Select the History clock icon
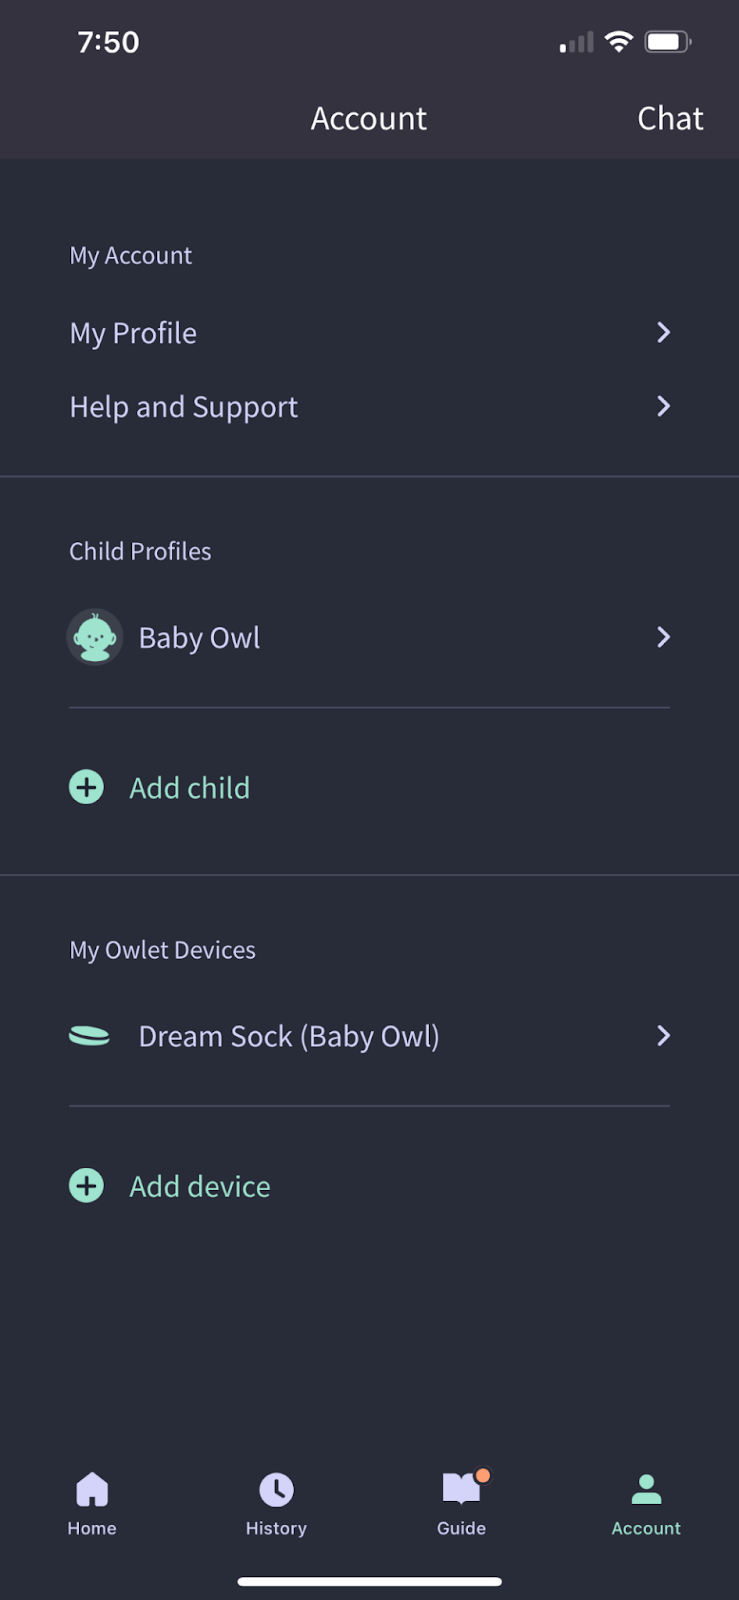The image size is (739, 1600). [276, 1489]
